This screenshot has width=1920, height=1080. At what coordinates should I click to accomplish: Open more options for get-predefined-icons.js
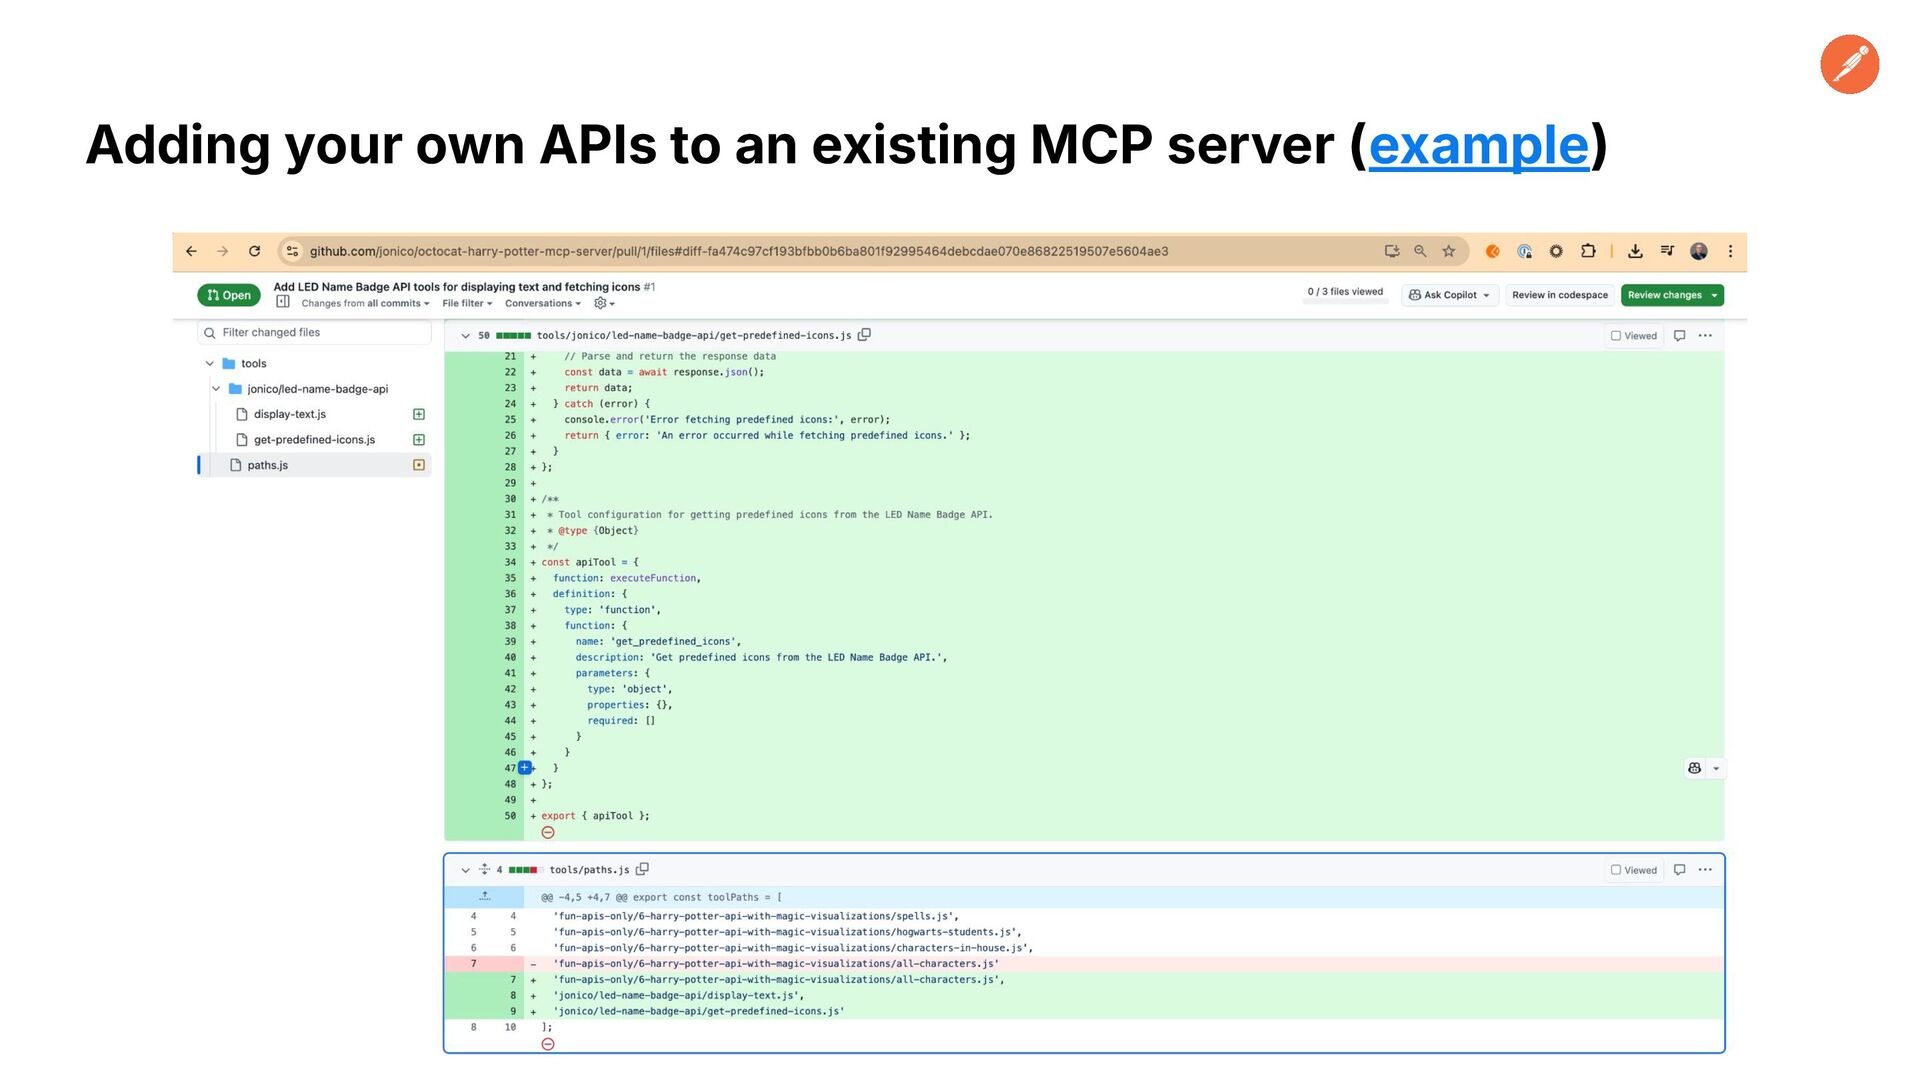click(x=1705, y=336)
